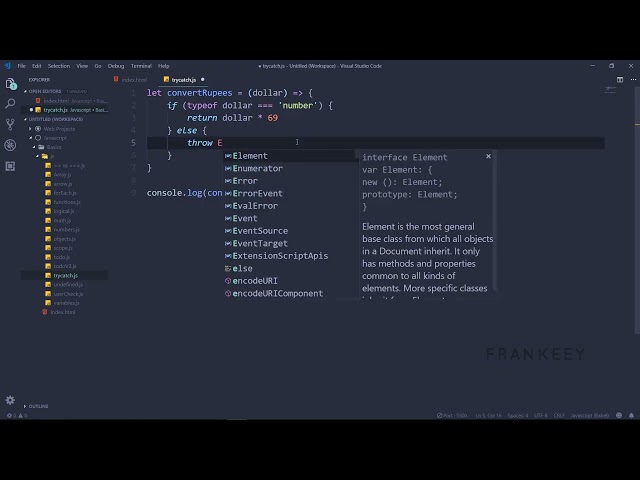
Task: Switch to the index.html editor tab
Action: pyautogui.click(x=132, y=80)
